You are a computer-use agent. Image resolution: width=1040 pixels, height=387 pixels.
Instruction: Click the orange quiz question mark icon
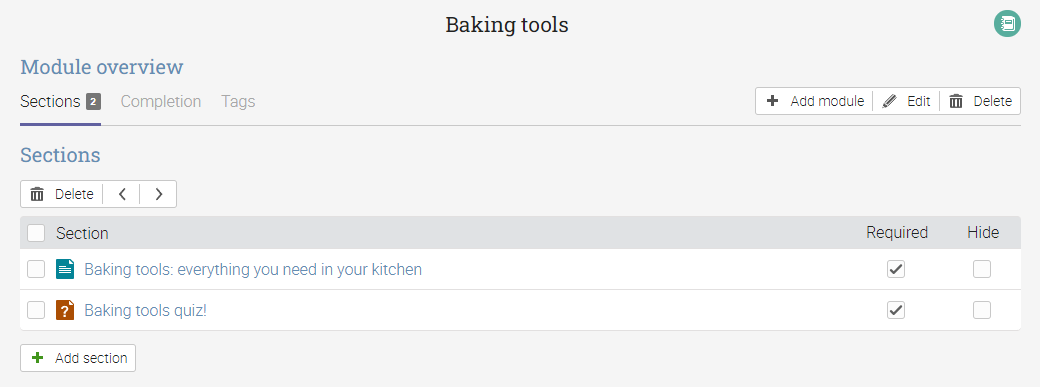tap(65, 310)
